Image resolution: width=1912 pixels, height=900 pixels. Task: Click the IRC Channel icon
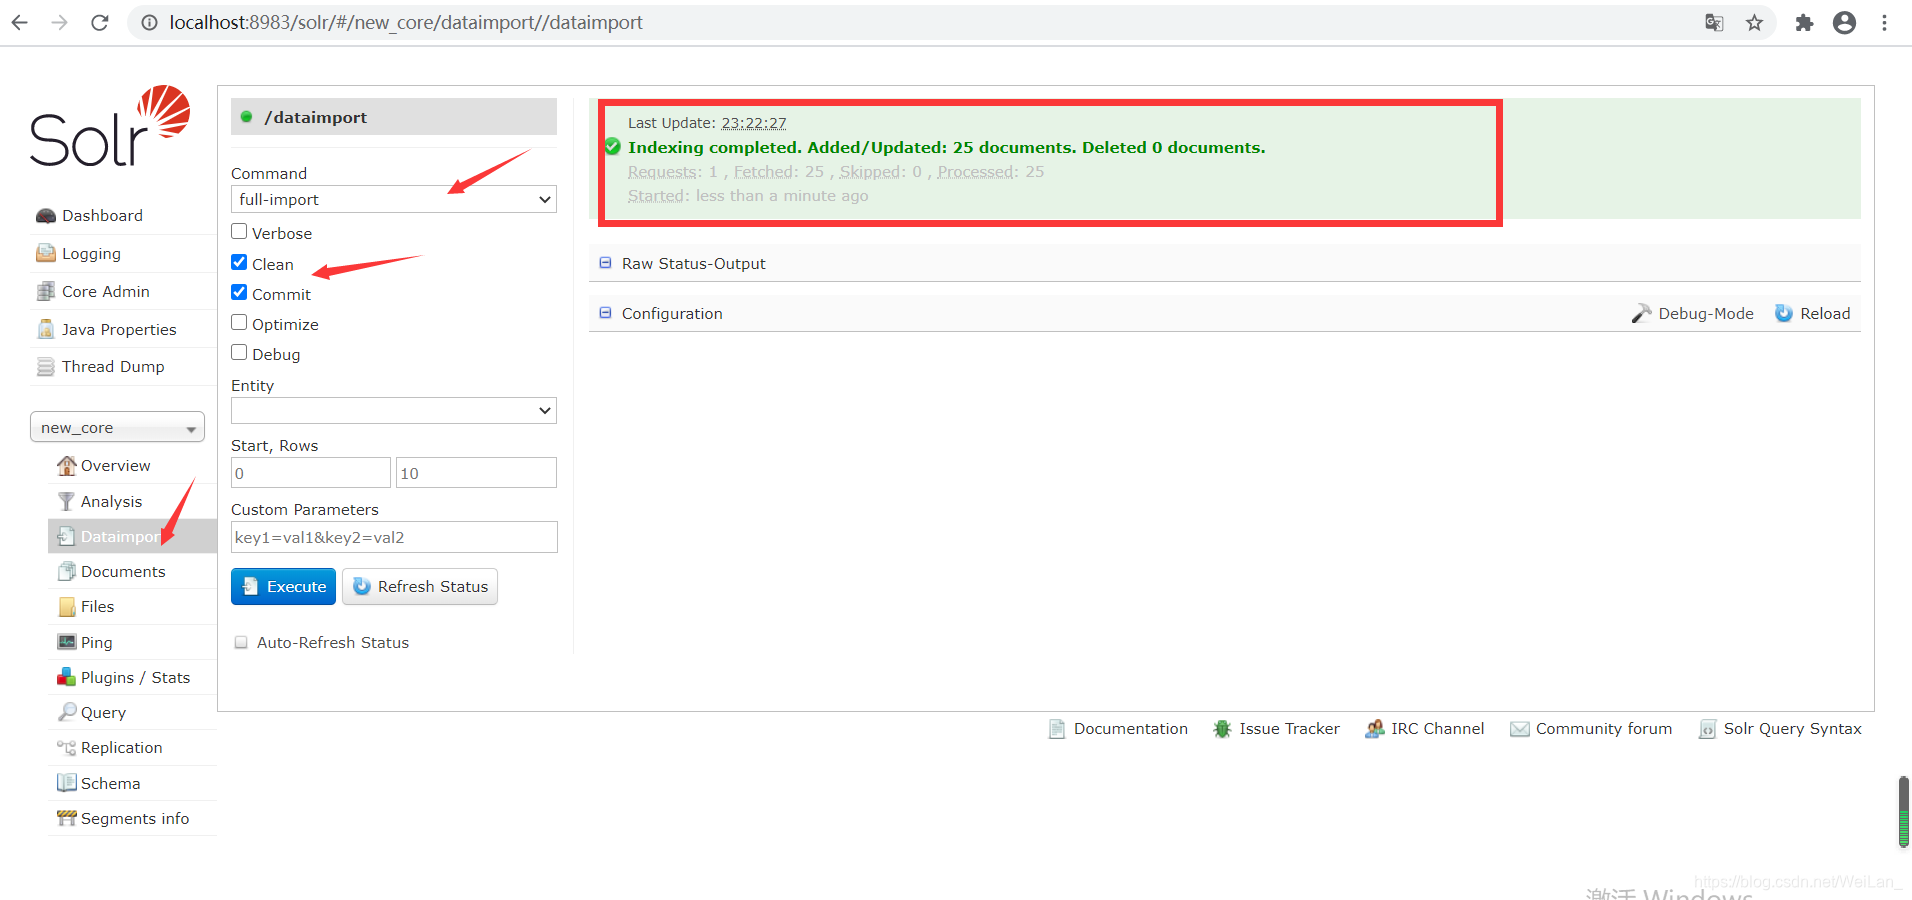tap(1375, 729)
